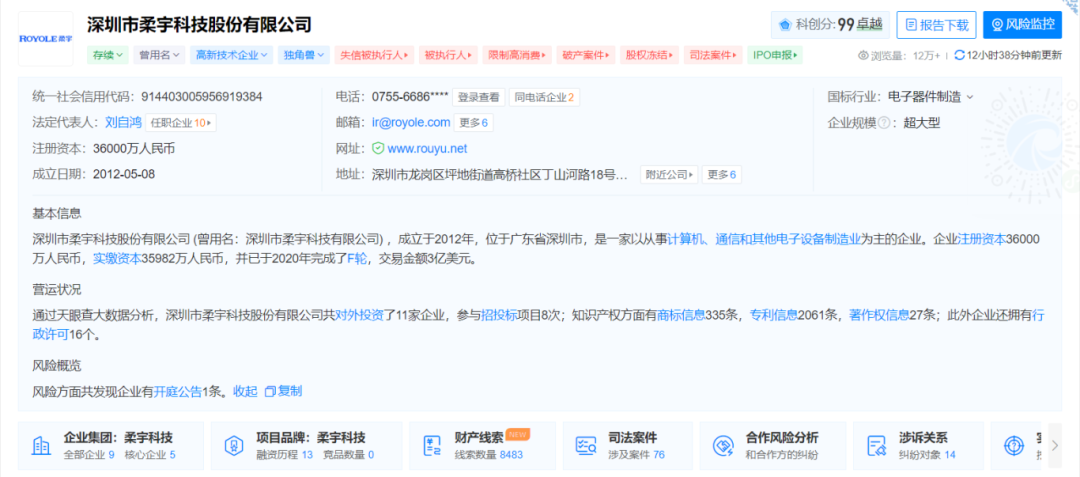Click the 涉诉关系 document icon
Viewport: 1080px width, 477px height.
[x=876, y=446]
